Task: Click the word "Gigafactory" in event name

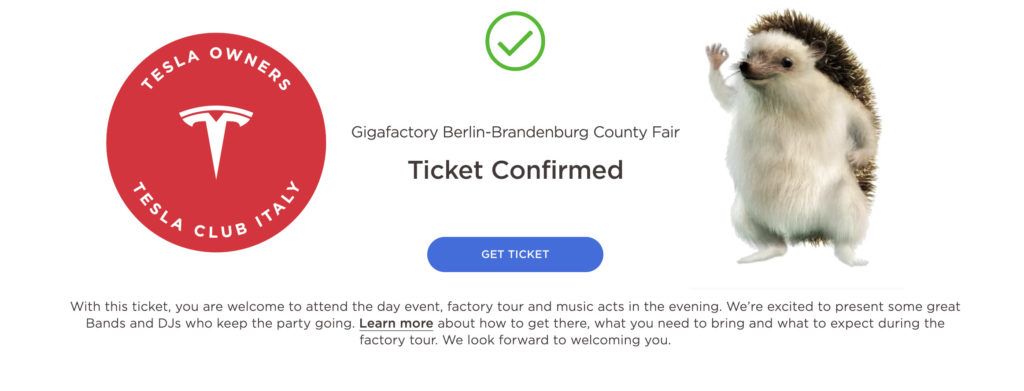Action: [x=394, y=133]
